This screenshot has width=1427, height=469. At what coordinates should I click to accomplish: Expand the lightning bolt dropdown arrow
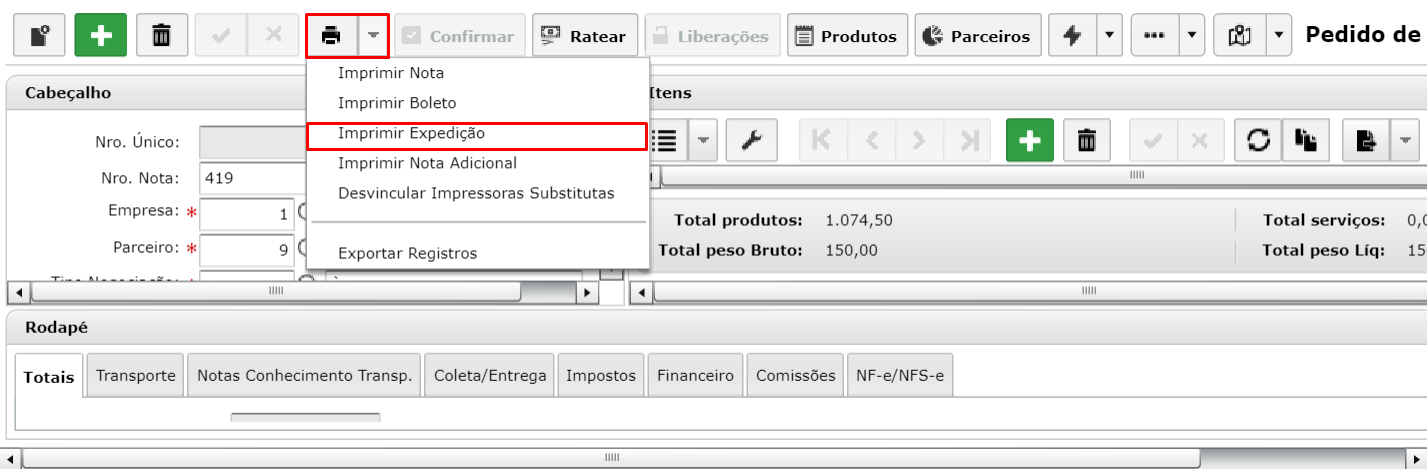(x=1109, y=36)
